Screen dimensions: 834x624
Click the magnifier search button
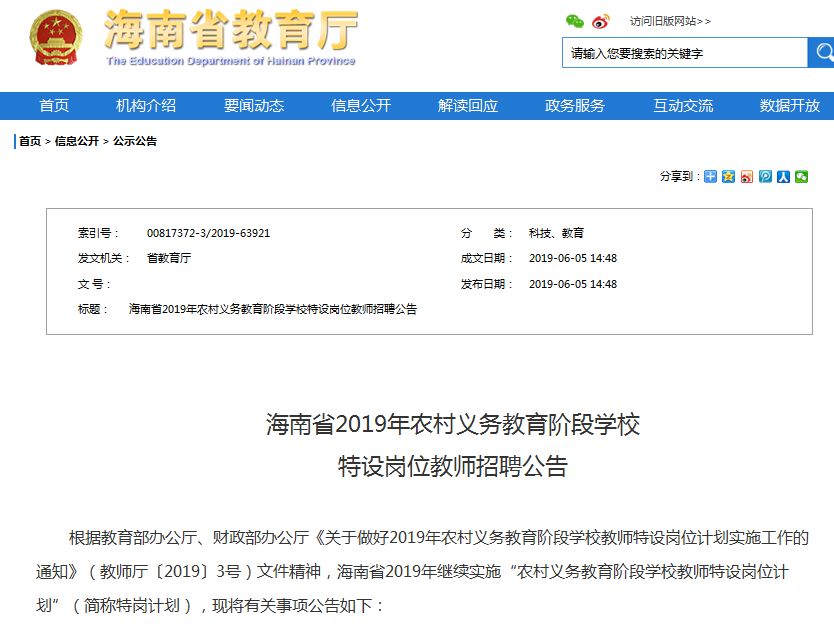[821, 52]
